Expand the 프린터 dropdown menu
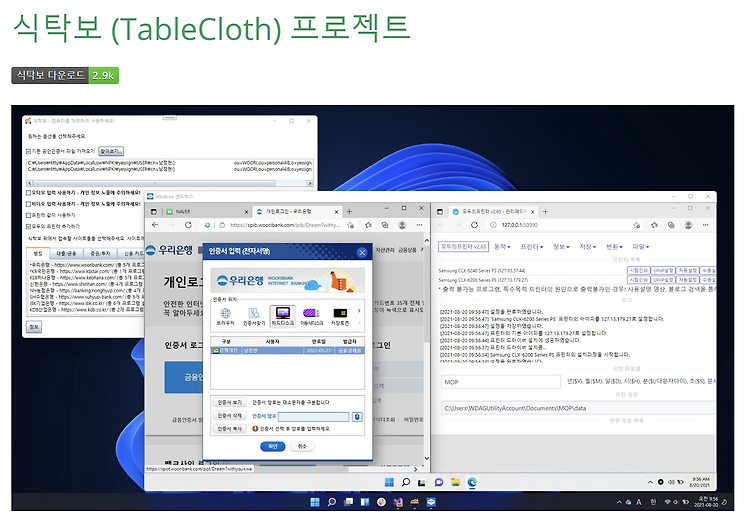Viewport: 750px width, 531px height. click(x=532, y=247)
